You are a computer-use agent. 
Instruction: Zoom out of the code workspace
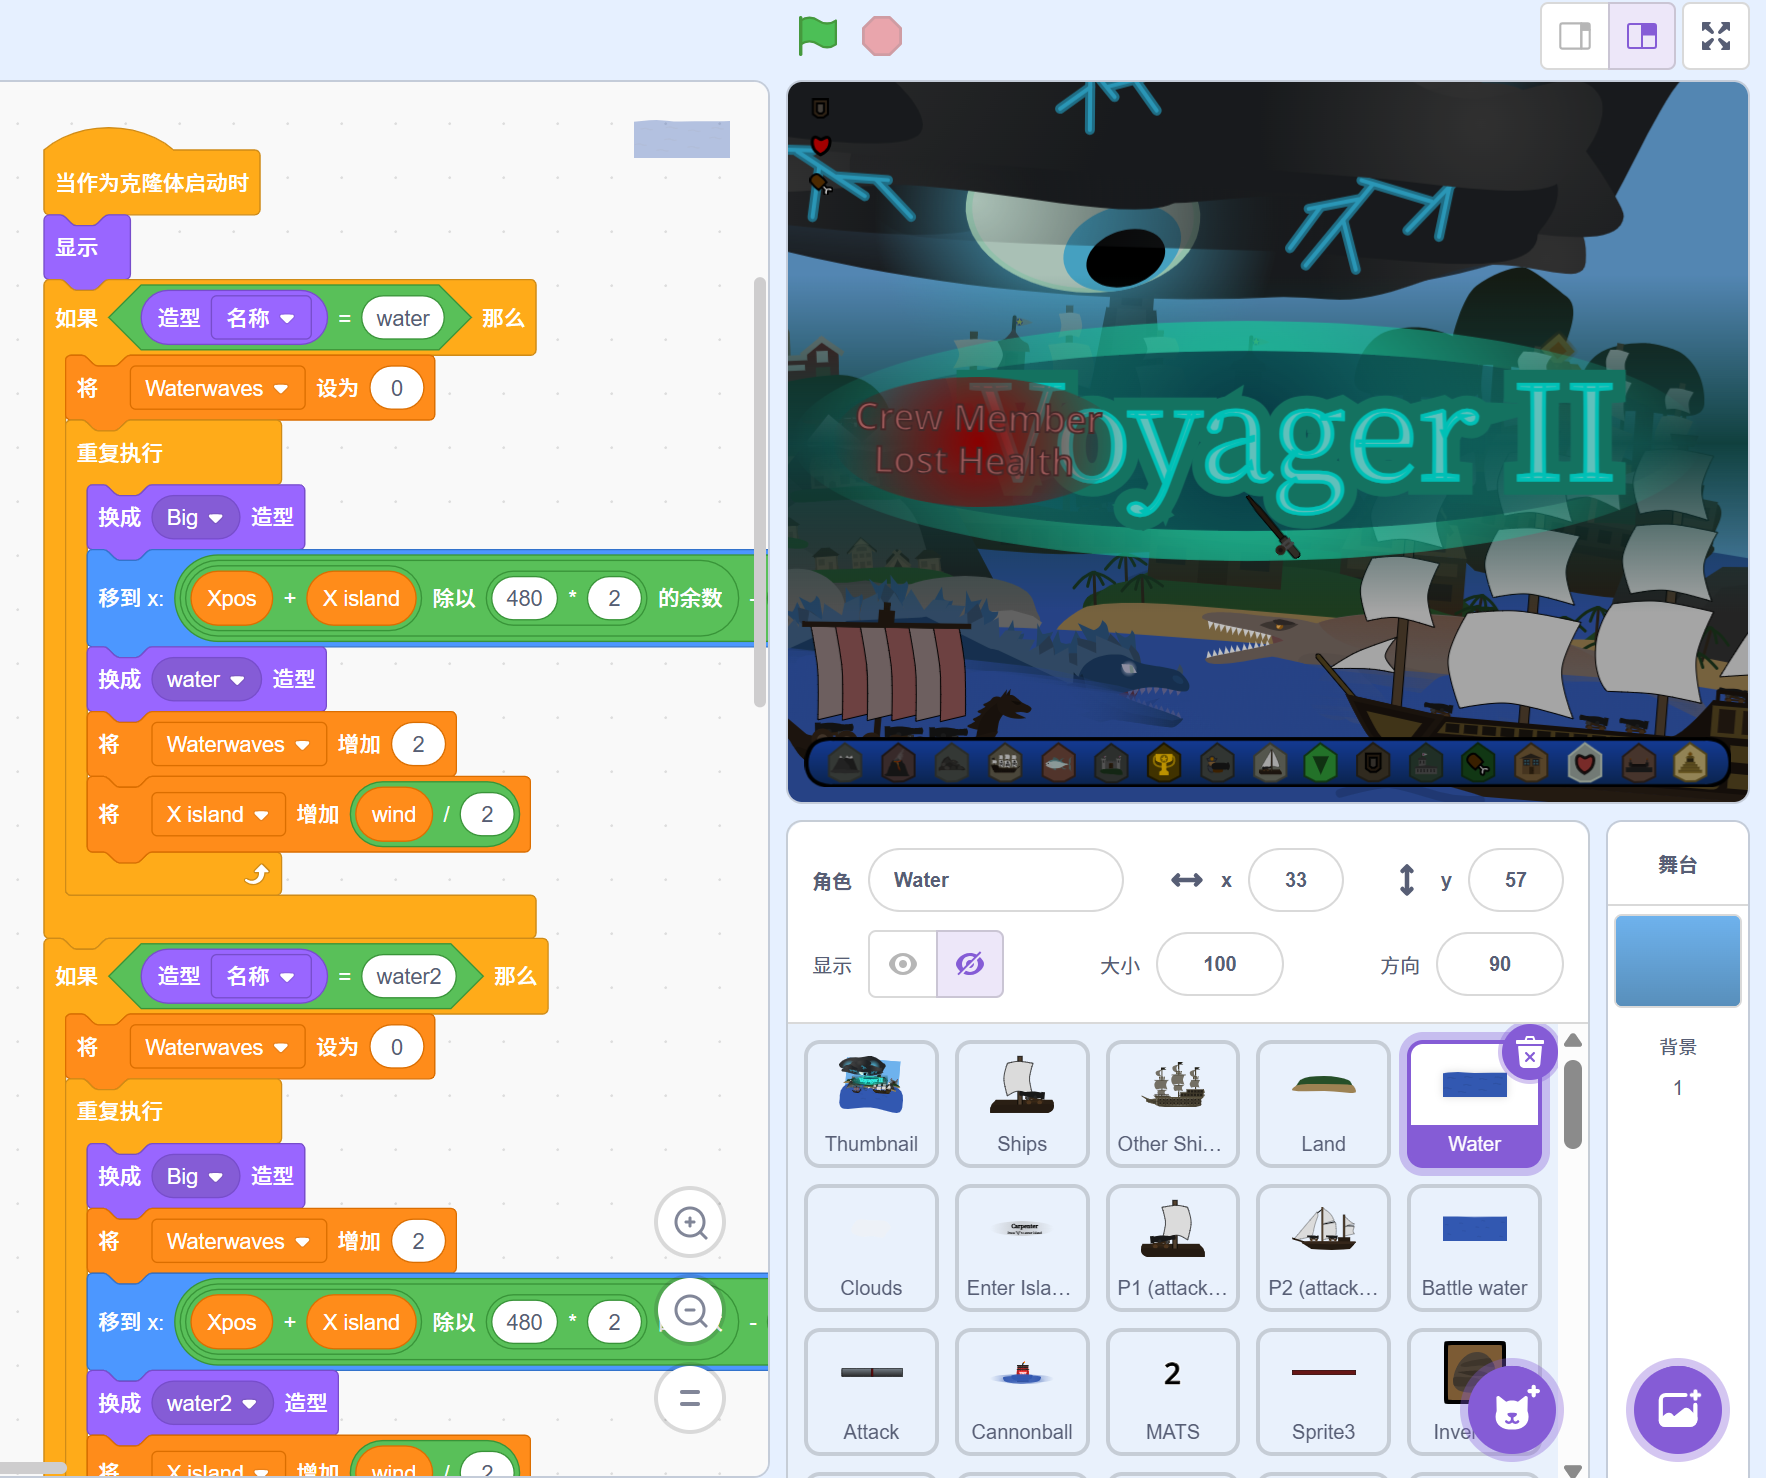coord(690,1310)
